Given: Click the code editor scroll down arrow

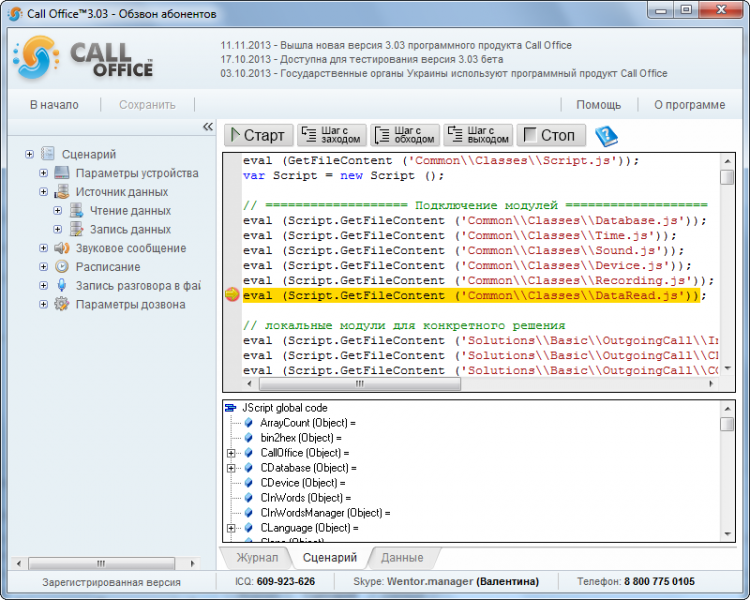Looking at the screenshot, I should [728, 368].
